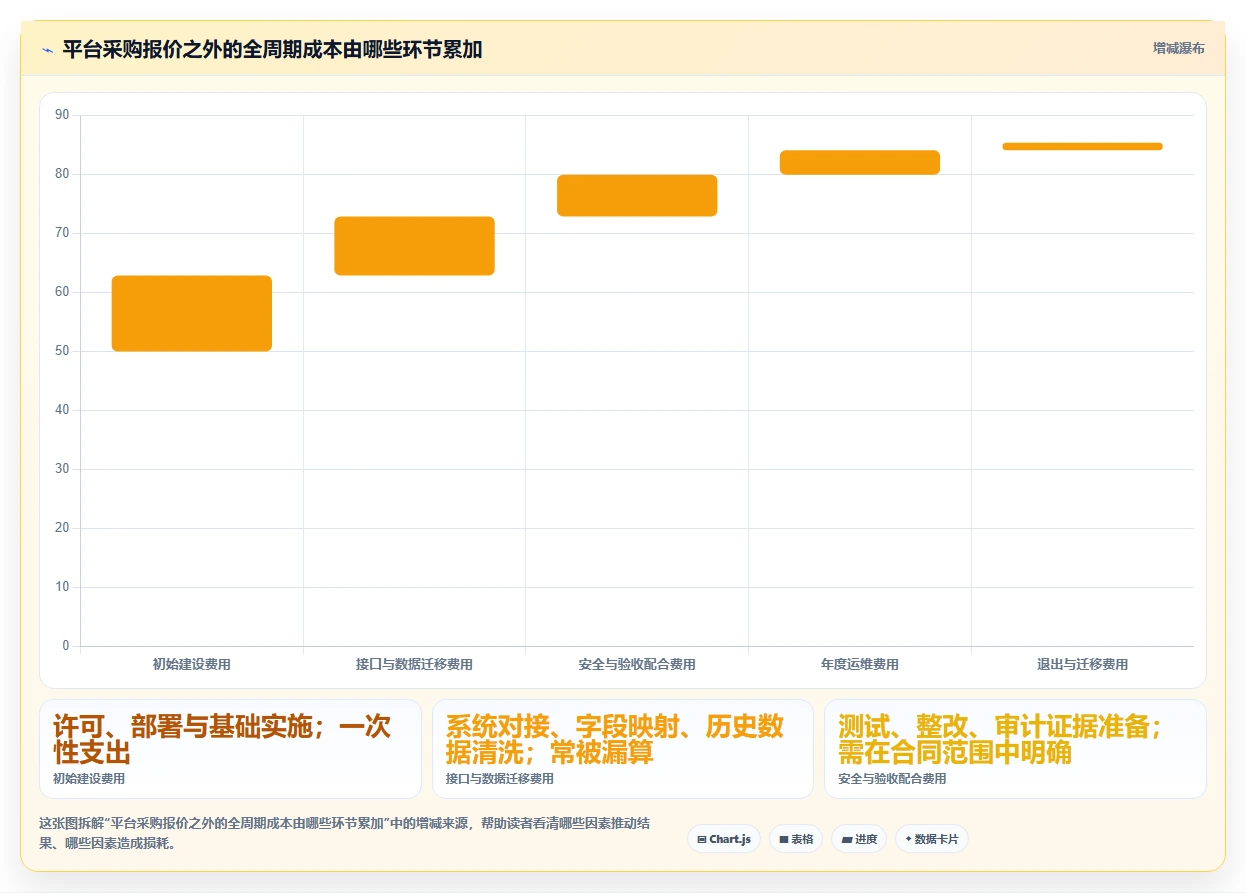1246x893 pixels.
Task: Click the 接口与数据迁移费用 x-axis label
Action: coord(414,664)
